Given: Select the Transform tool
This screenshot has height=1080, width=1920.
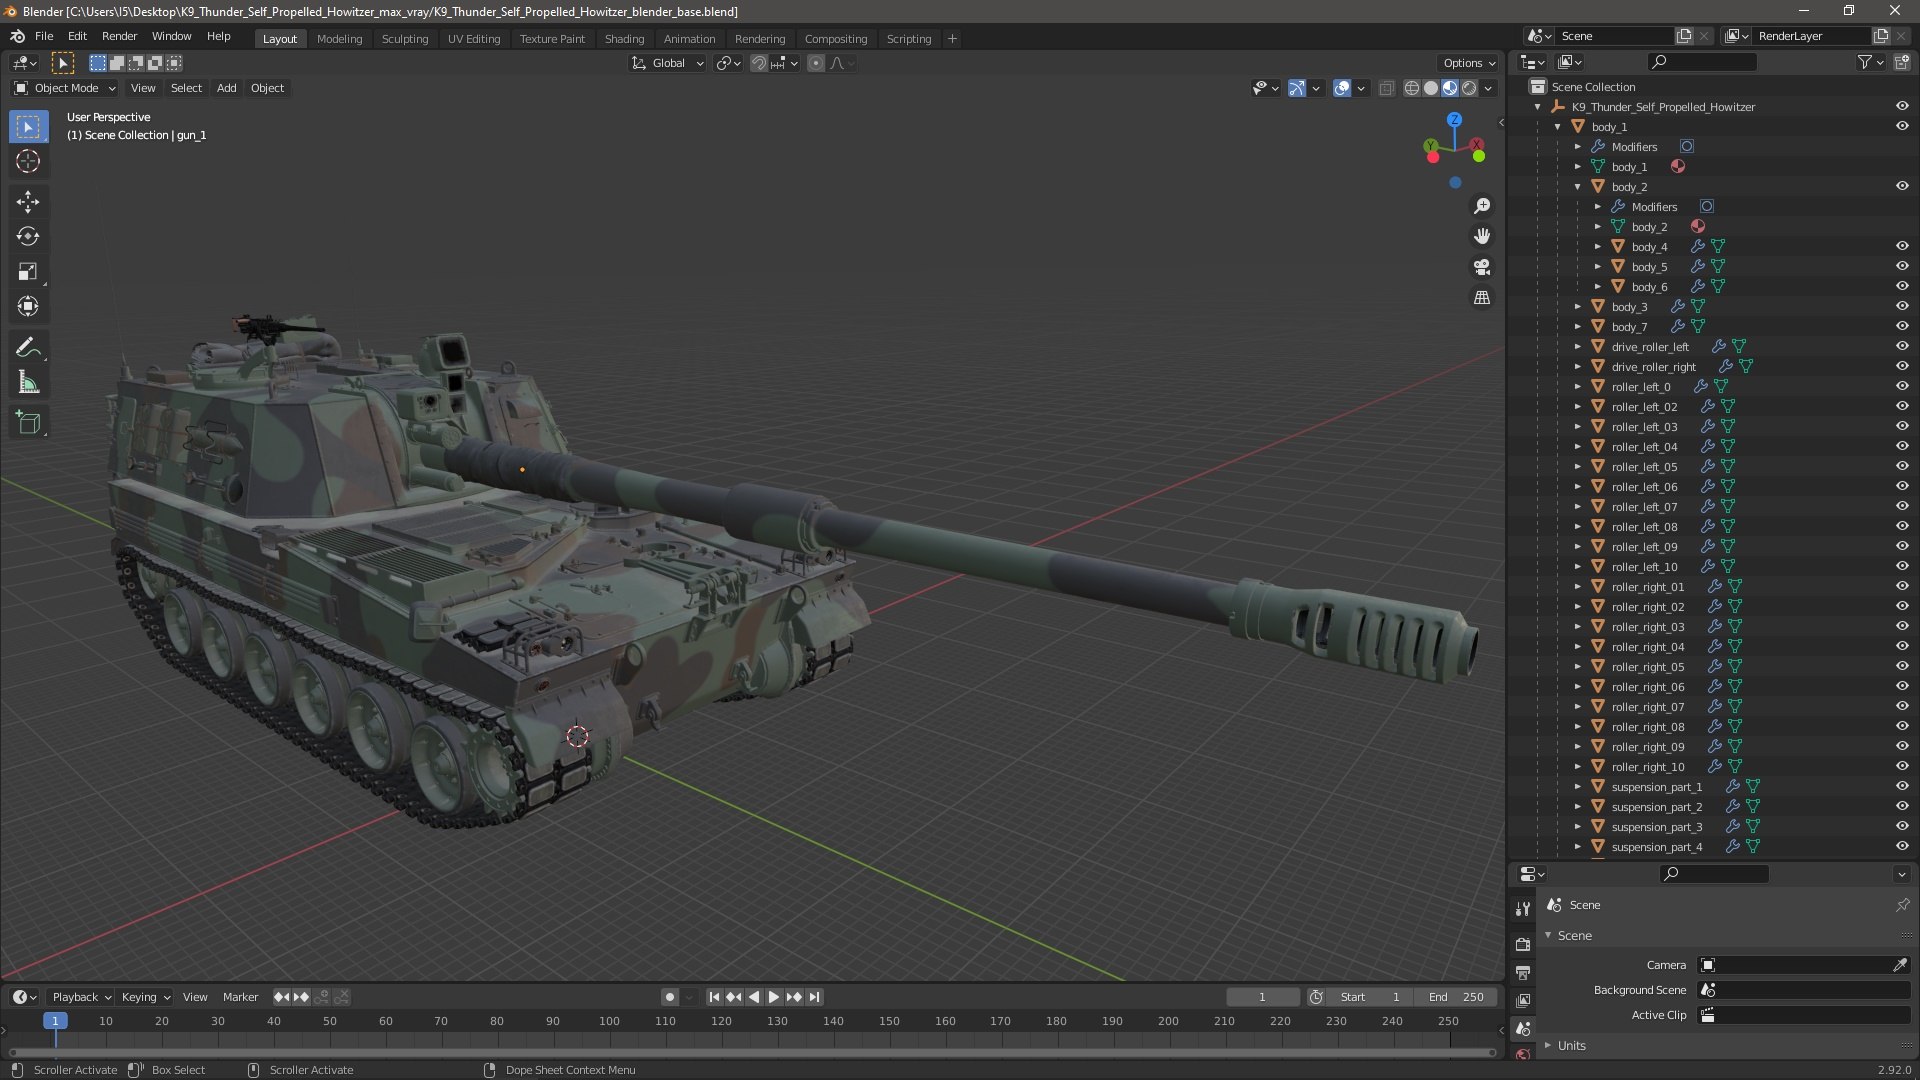Looking at the screenshot, I should point(28,307).
